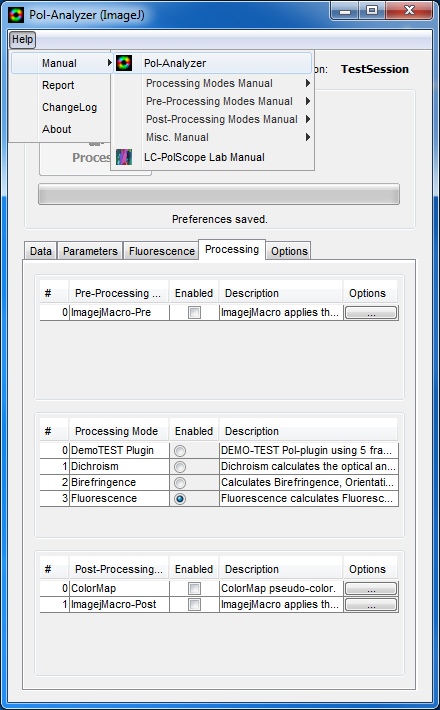
Task: Expand Misc. Manual submenu
Action: coord(212,137)
